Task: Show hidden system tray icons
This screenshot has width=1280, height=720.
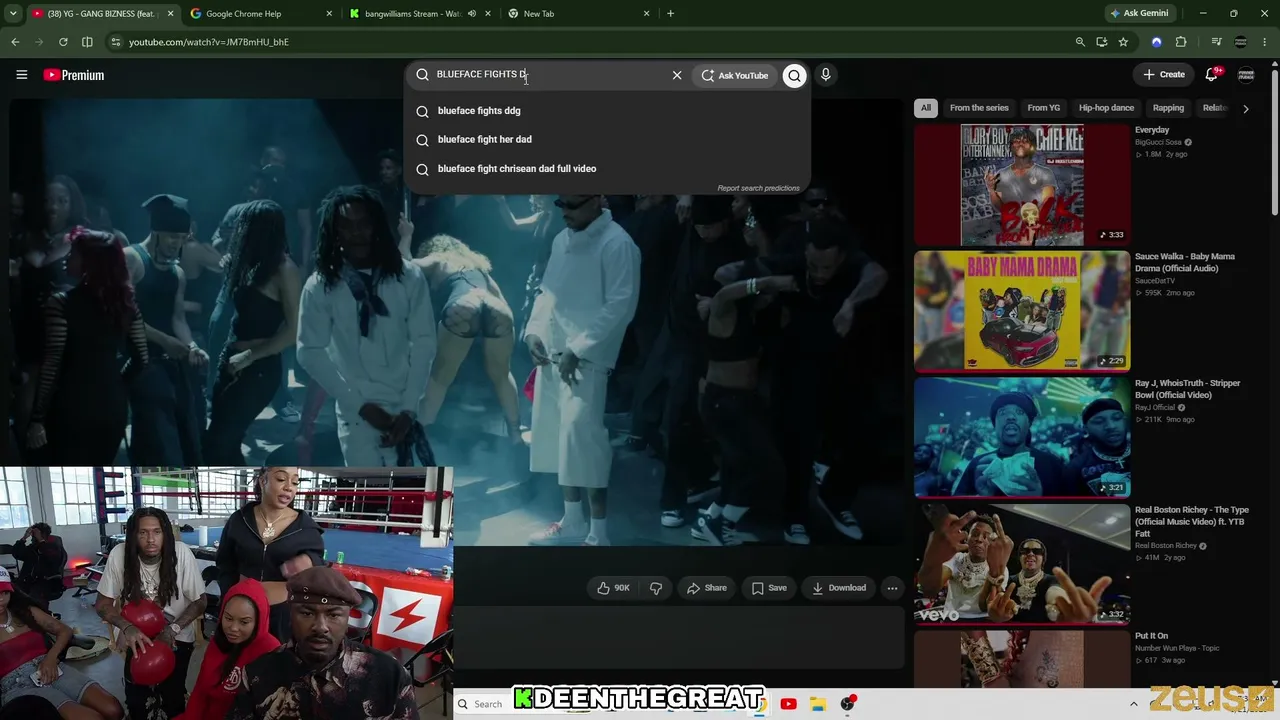Action: tap(1133, 704)
